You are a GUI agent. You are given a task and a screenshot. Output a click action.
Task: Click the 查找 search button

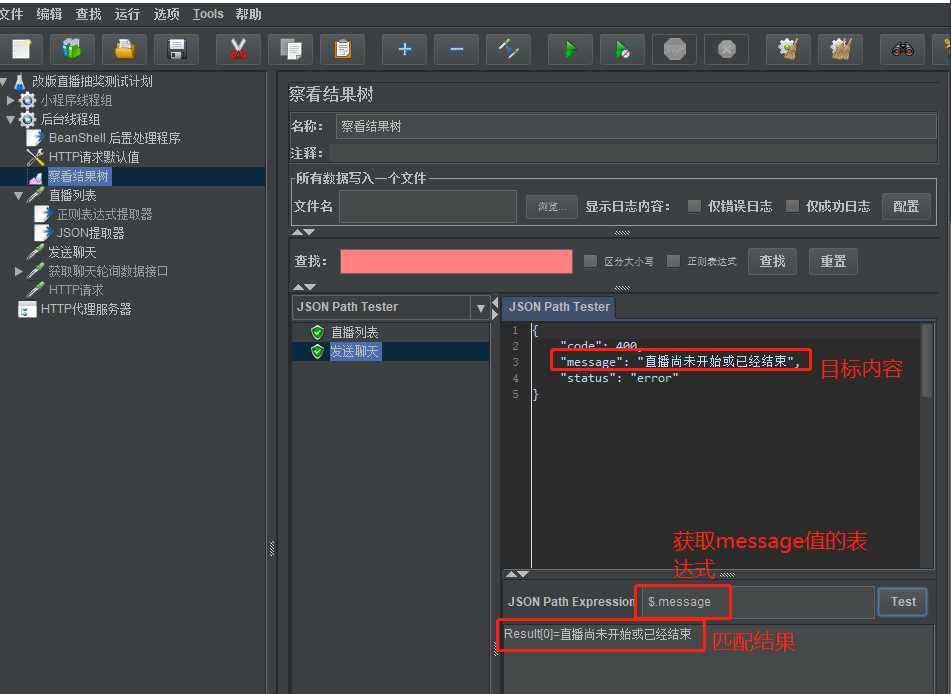[773, 261]
